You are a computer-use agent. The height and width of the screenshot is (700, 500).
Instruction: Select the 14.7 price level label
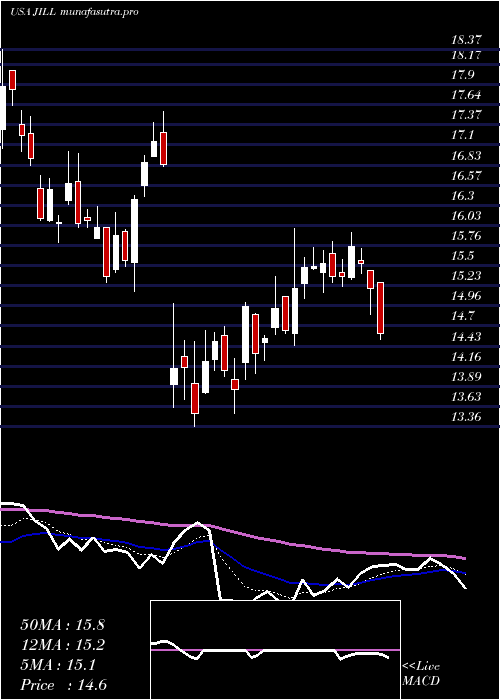[463, 317]
